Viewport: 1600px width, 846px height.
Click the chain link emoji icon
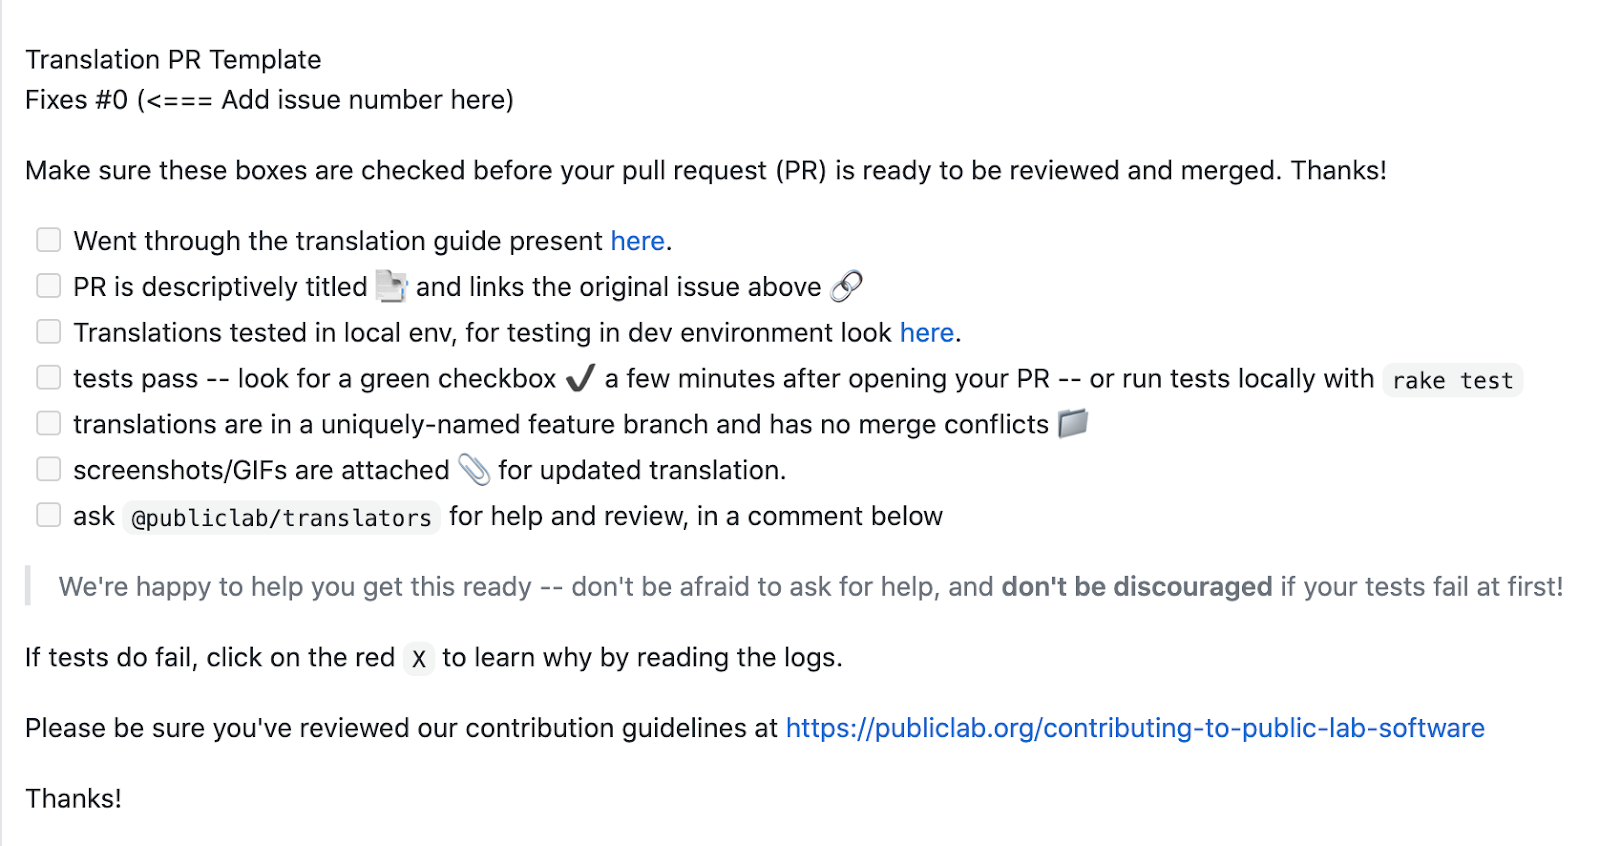tap(846, 287)
